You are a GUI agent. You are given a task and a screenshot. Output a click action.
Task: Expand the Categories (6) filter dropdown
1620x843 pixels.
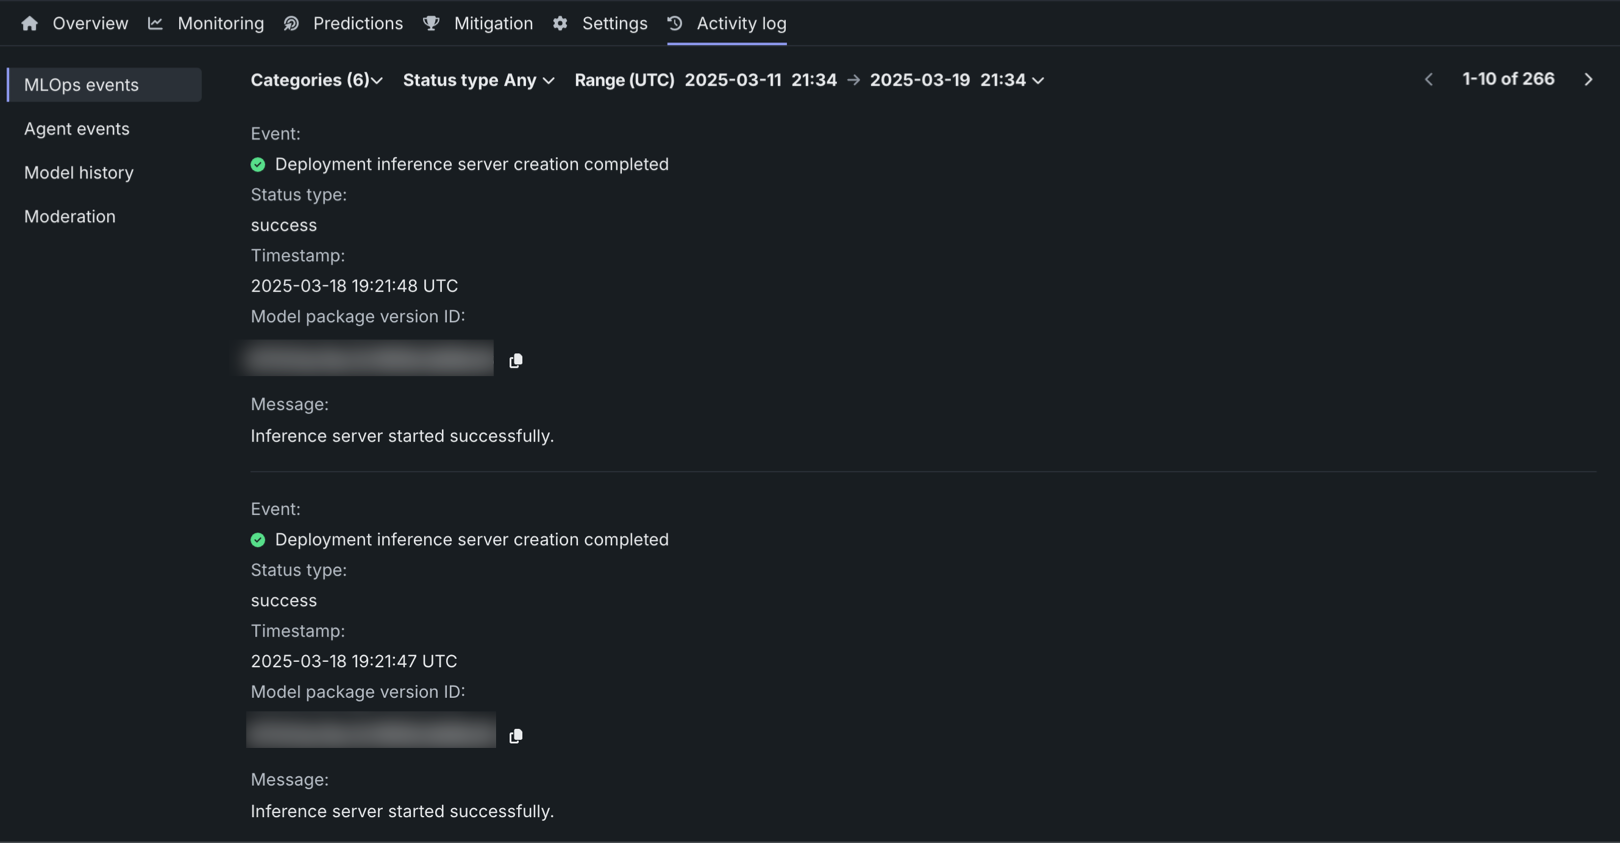pyautogui.click(x=316, y=80)
